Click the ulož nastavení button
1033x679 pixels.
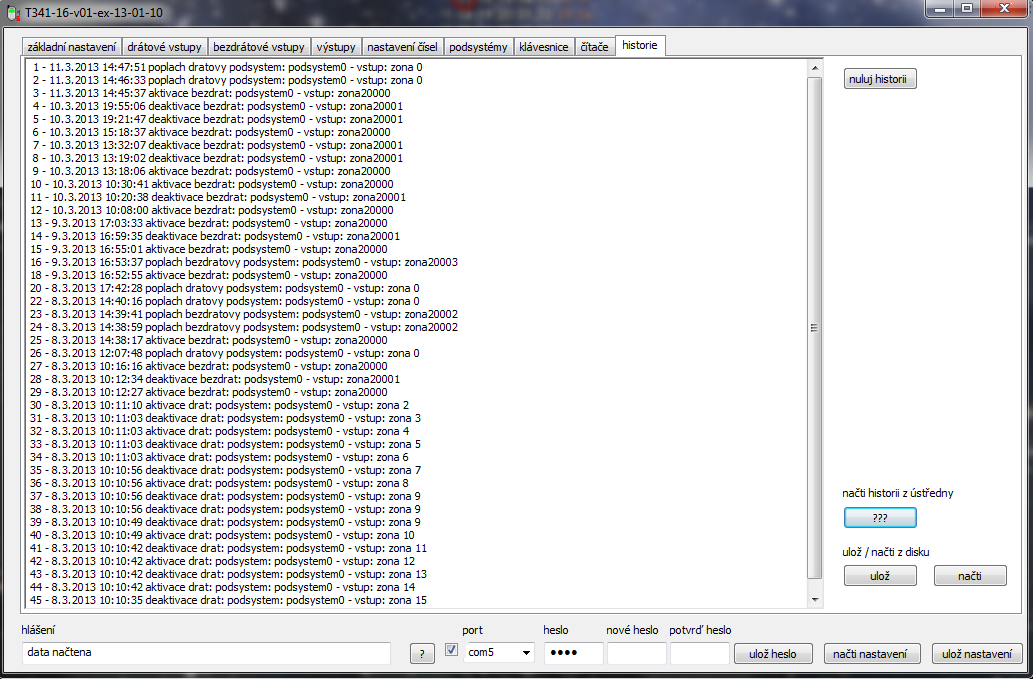click(977, 654)
